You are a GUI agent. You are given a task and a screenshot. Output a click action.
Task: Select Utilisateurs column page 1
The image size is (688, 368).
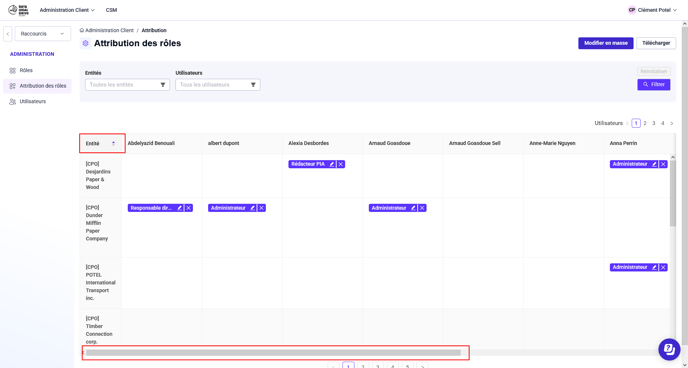click(636, 123)
